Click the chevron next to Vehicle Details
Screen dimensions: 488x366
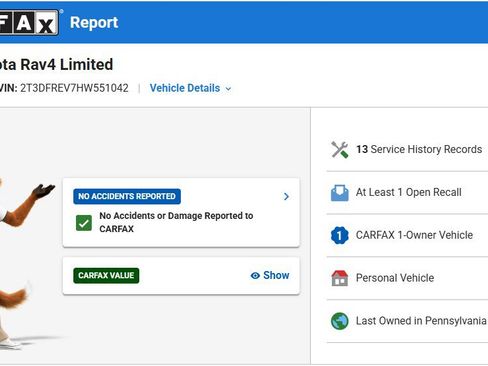pyautogui.click(x=228, y=89)
